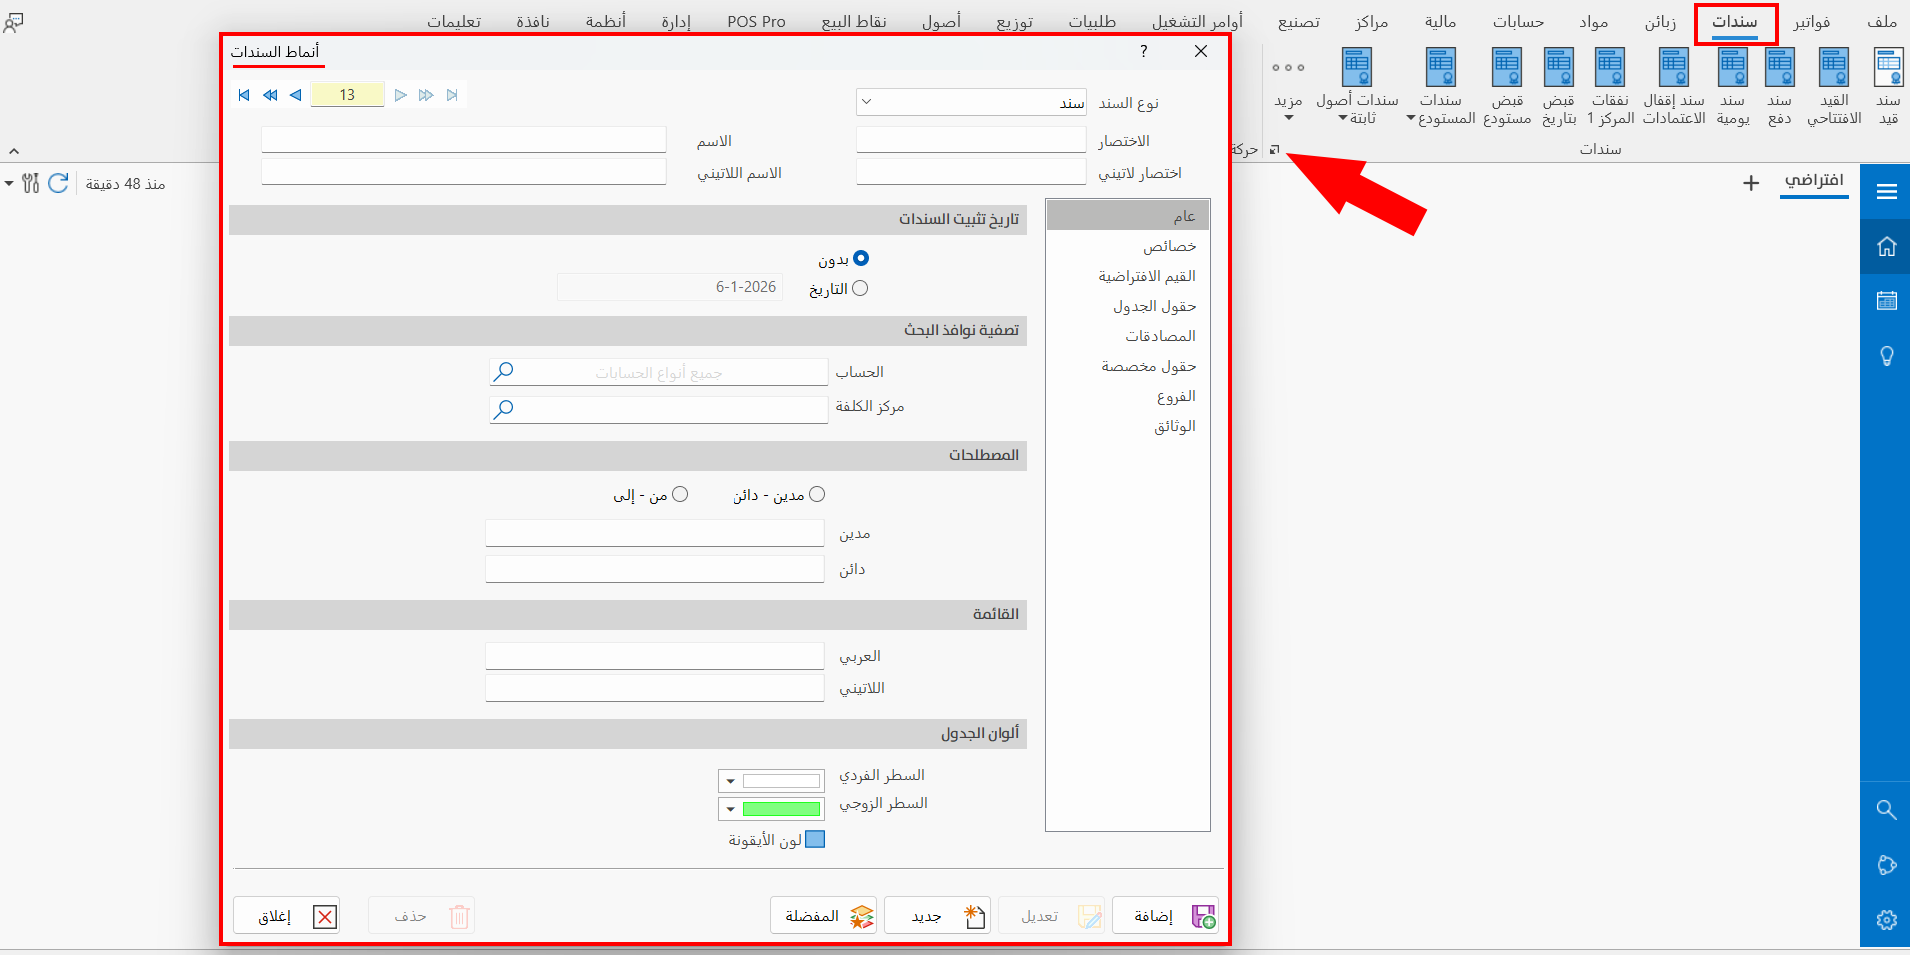The height and width of the screenshot is (955, 1910).
Task: Select the من - إلى radio option
Action: click(680, 494)
